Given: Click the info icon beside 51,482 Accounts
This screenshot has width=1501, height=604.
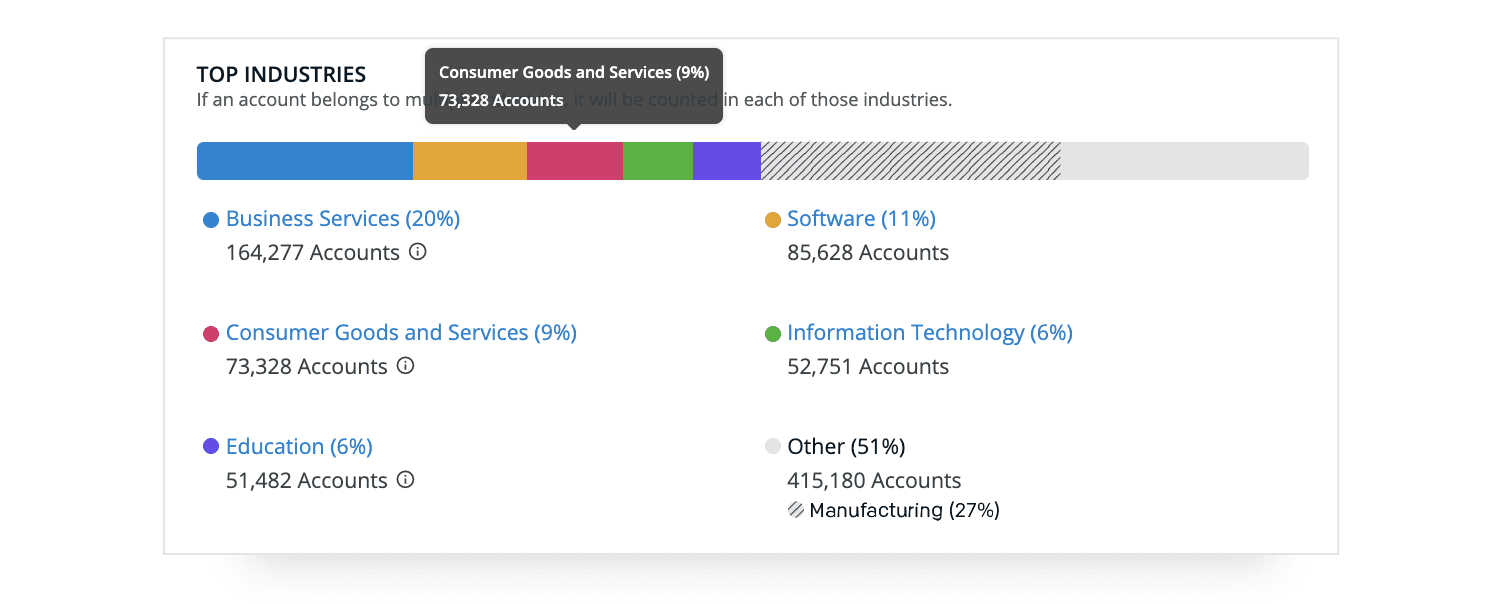Looking at the screenshot, I should coord(404,480).
